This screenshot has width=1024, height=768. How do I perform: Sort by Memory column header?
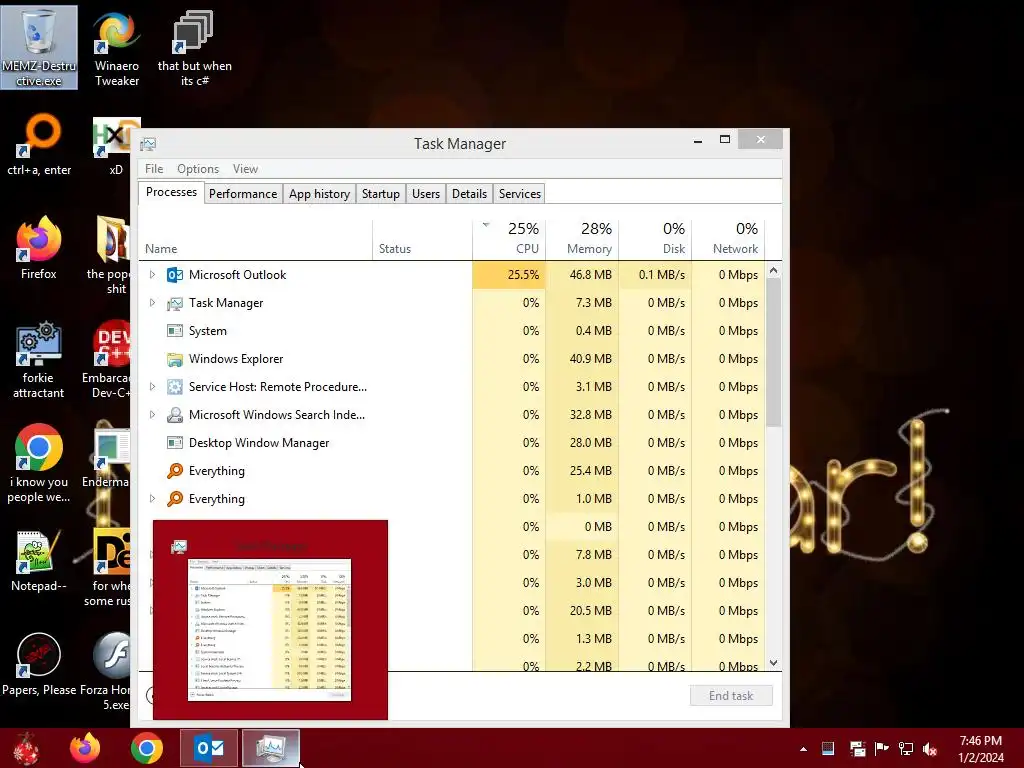583,239
